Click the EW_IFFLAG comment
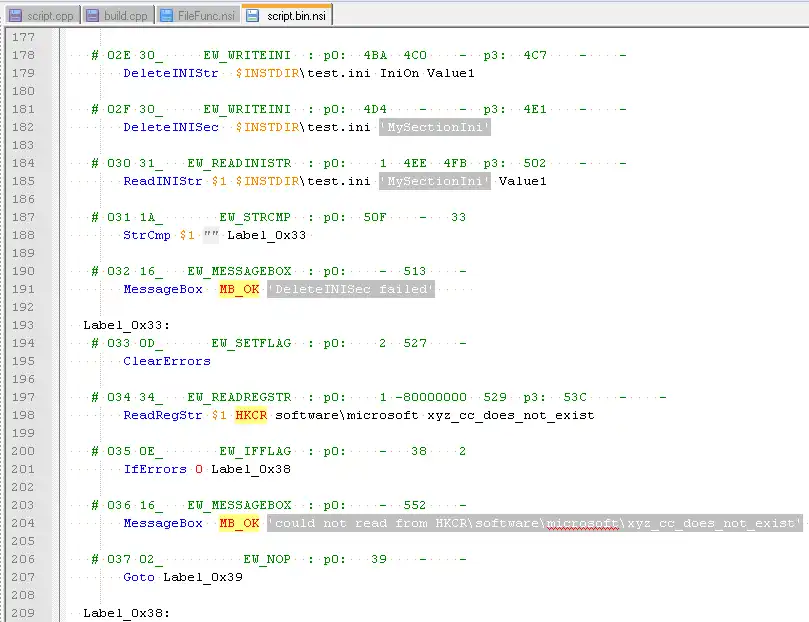 (x=255, y=451)
